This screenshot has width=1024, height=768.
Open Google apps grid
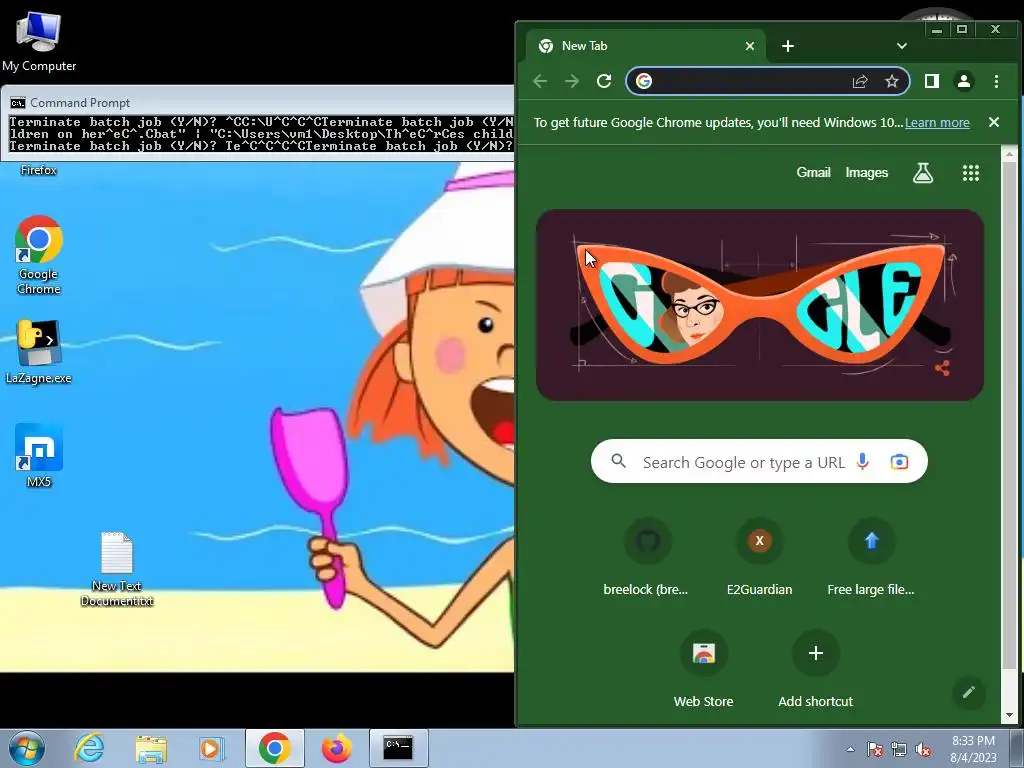pos(970,173)
